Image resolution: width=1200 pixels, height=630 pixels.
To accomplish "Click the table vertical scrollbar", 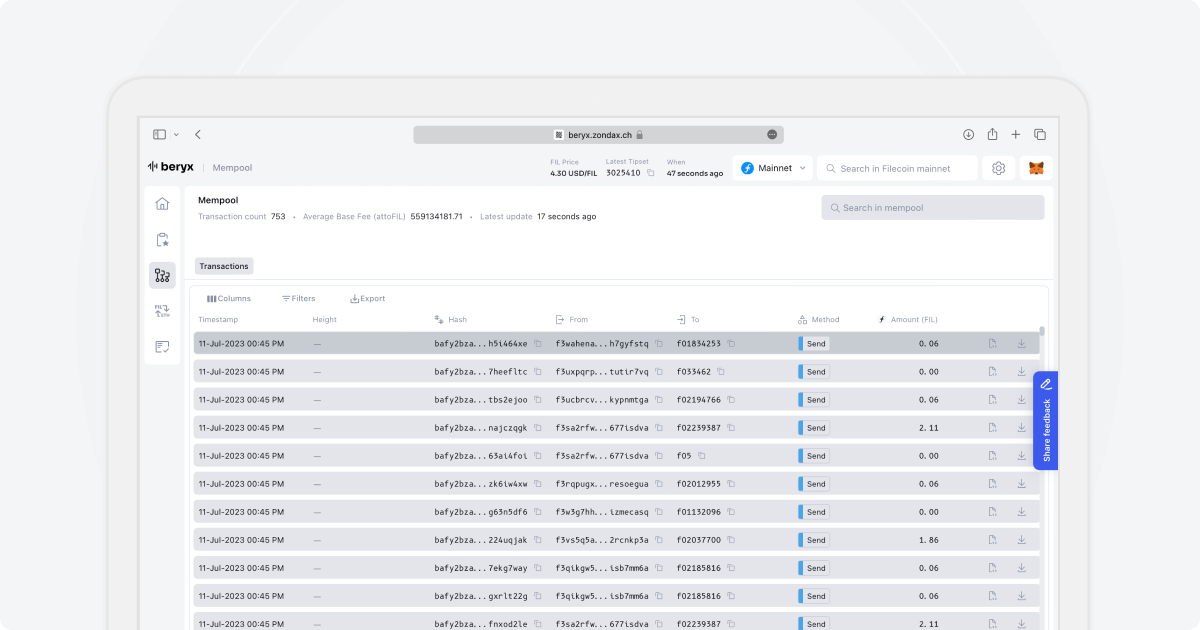I will [x=1042, y=331].
